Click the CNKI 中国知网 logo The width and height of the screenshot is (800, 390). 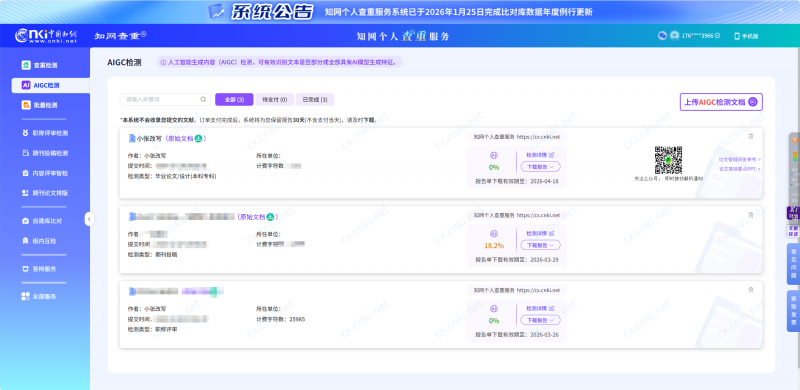click(x=46, y=36)
